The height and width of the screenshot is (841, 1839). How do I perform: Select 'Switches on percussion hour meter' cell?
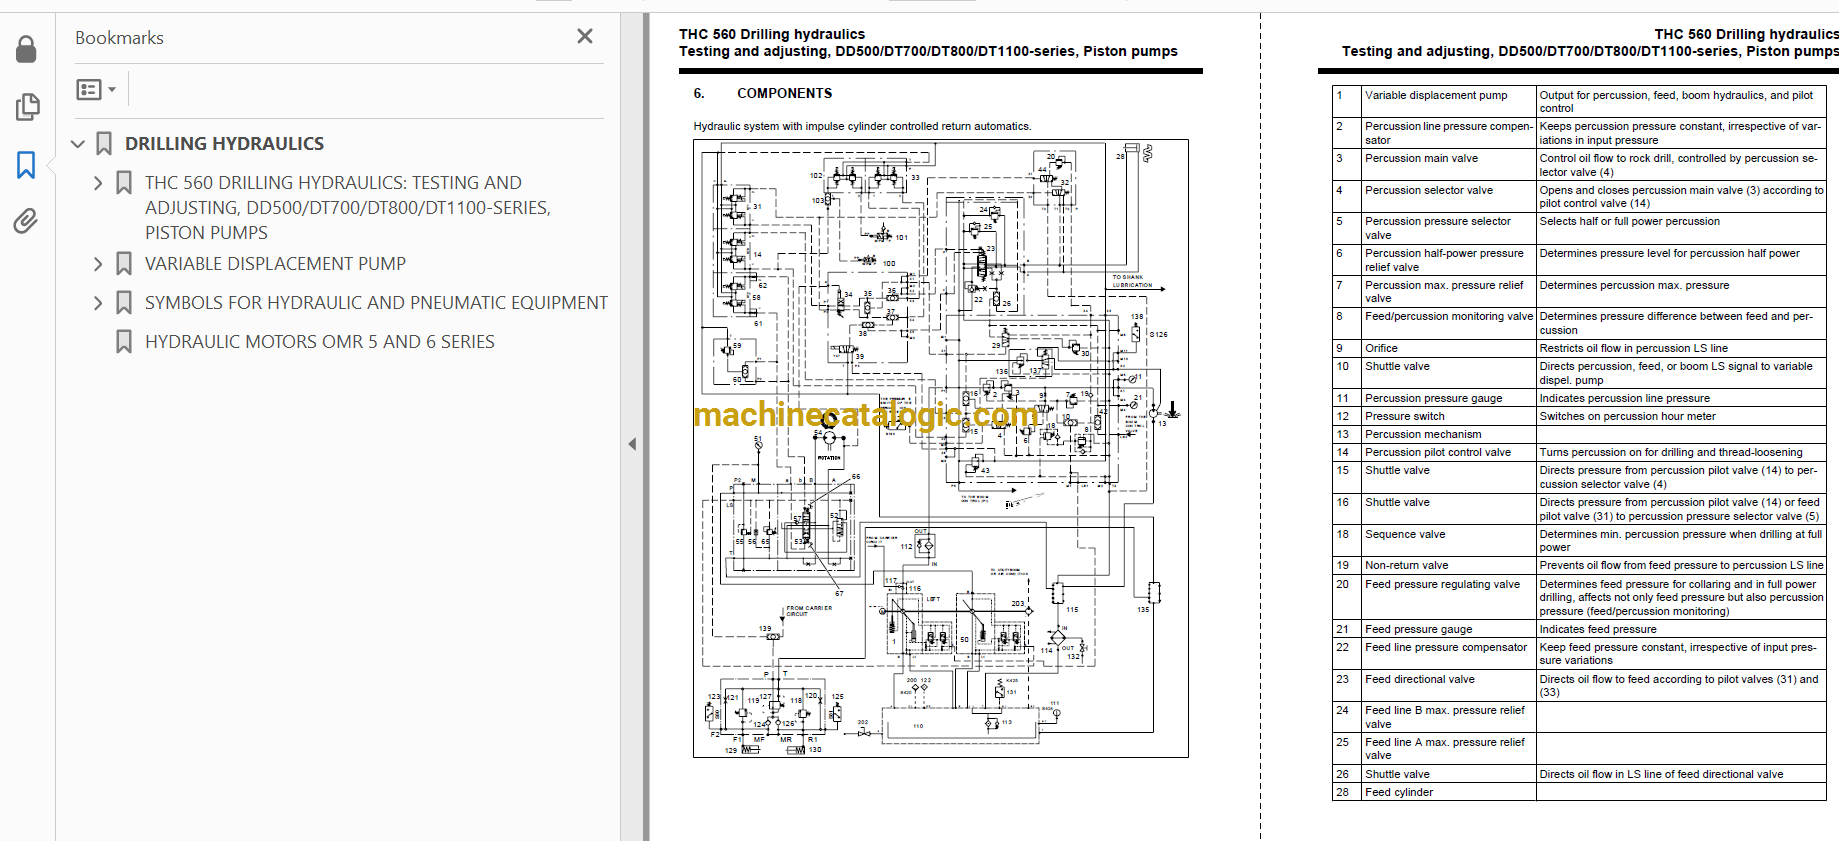coord(1681,416)
